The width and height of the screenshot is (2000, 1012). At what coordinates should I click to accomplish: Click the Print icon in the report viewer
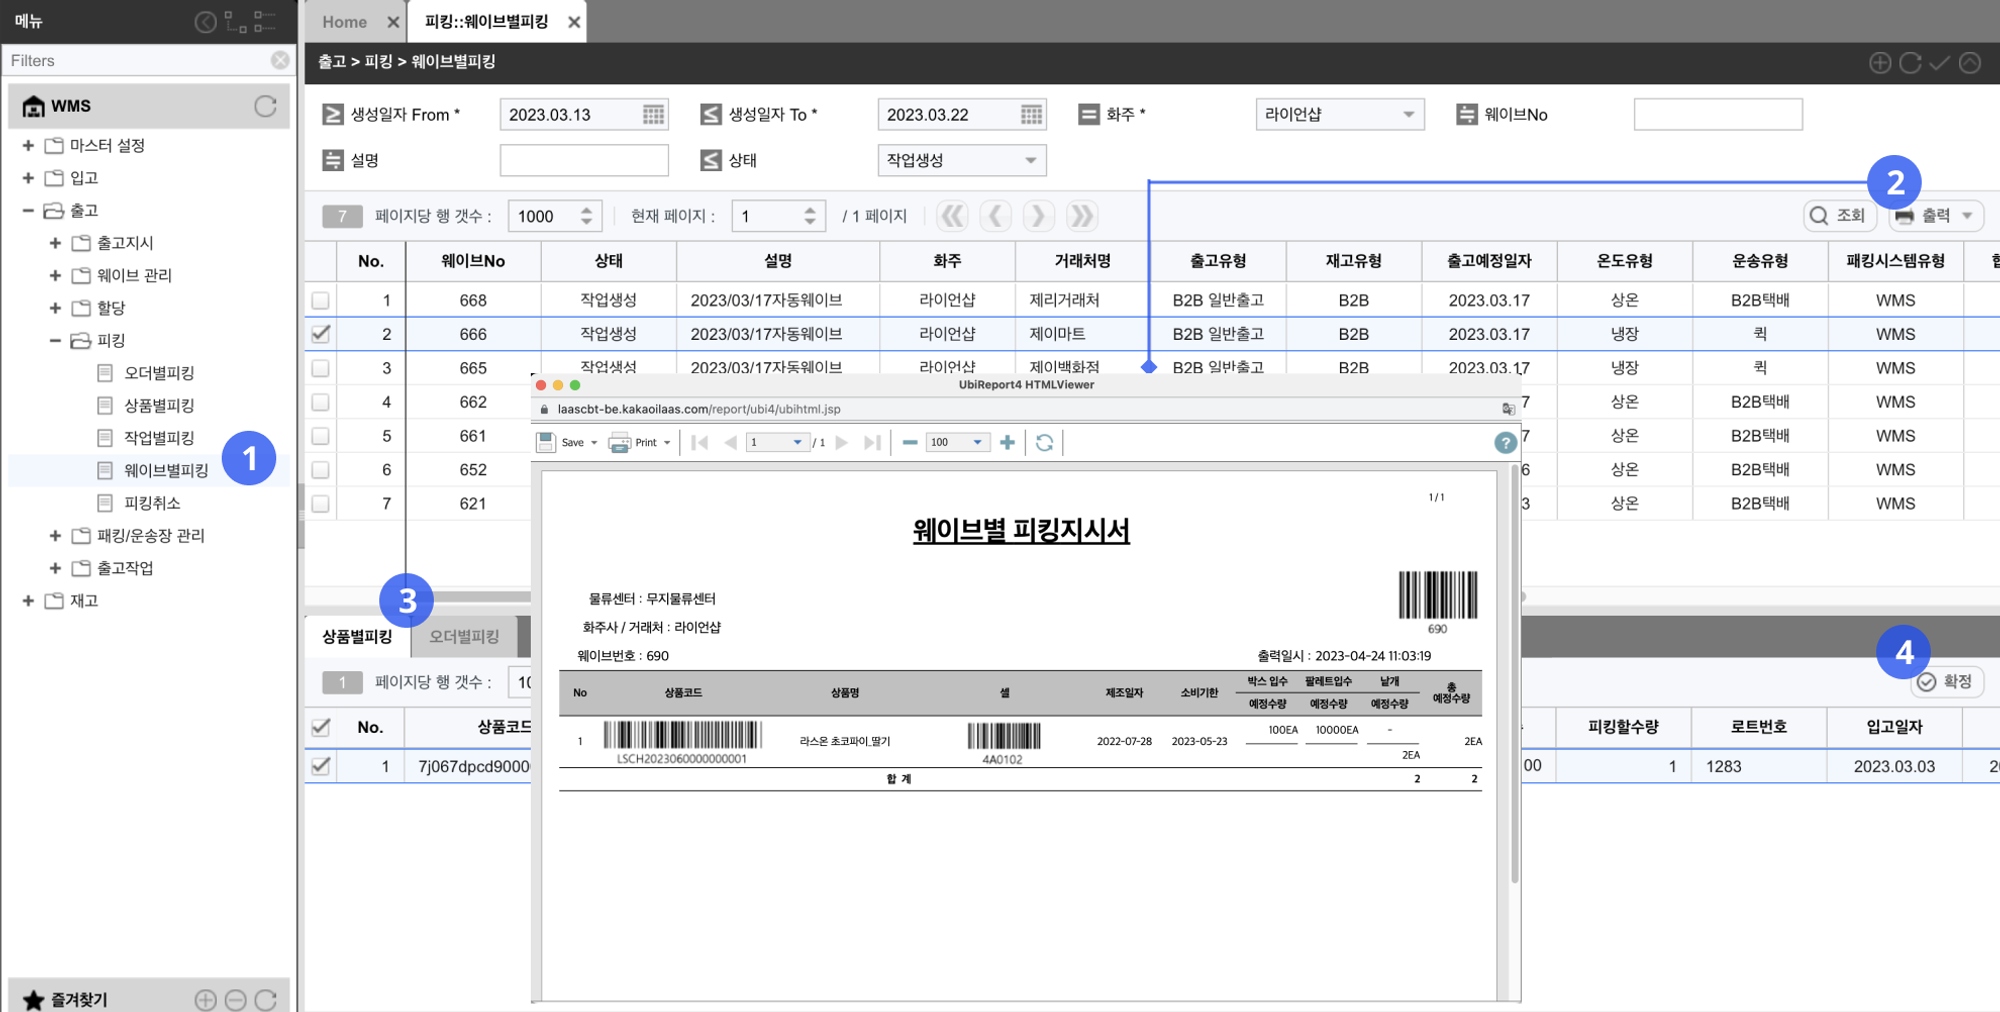tap(620, 443)
